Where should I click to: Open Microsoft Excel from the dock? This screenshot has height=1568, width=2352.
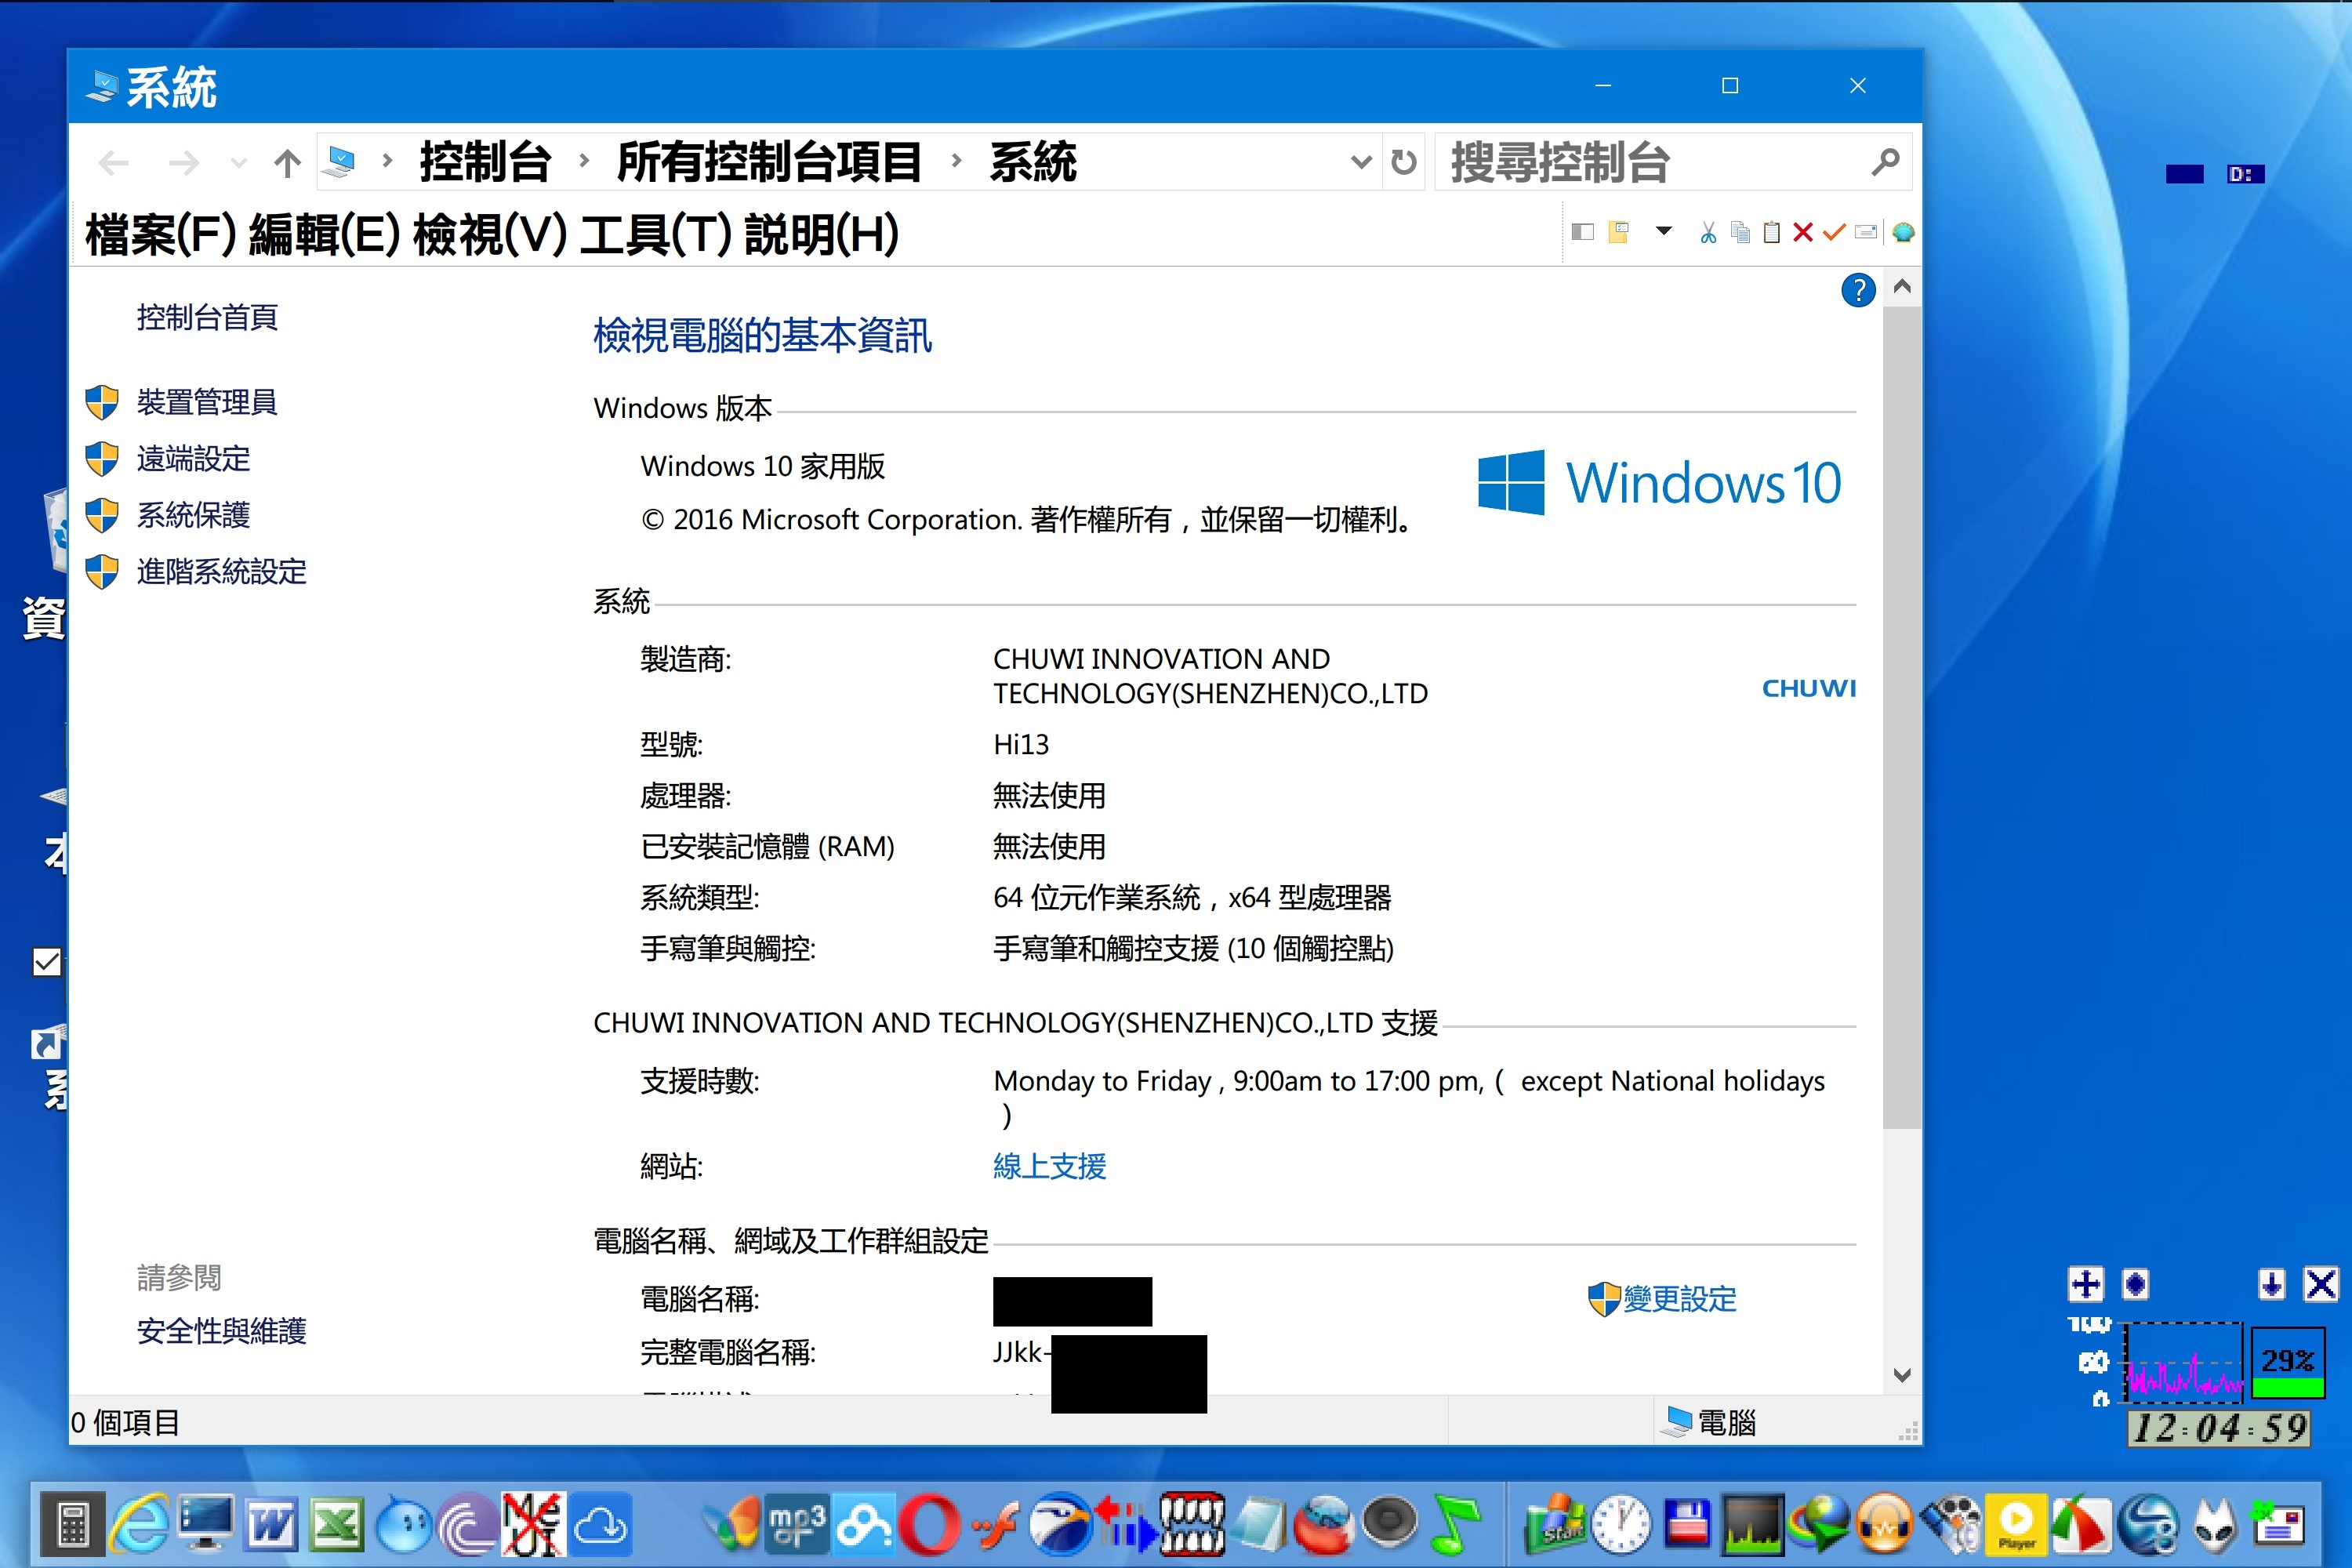336,1524
